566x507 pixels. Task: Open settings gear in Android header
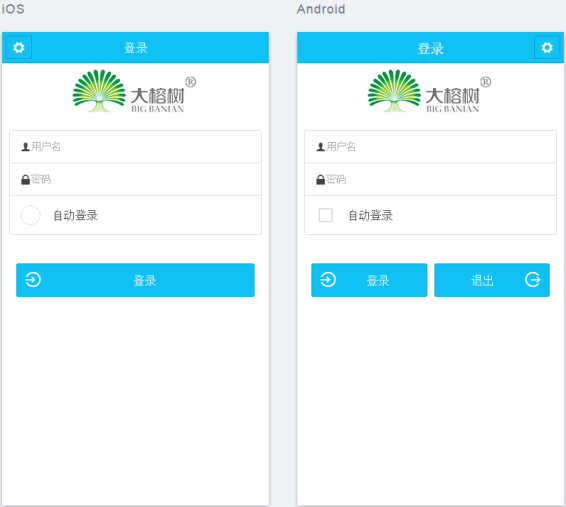tap(547, 47)
